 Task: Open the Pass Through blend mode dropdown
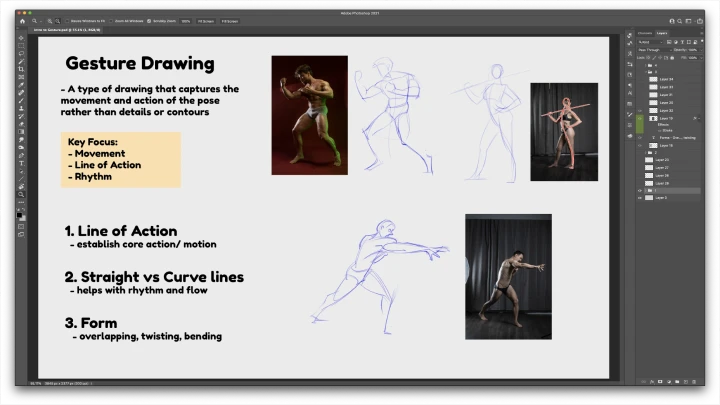655,50
